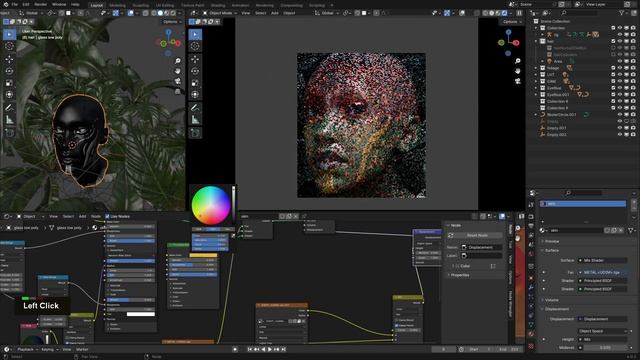Click the Displacement input link button
The width and height of the screenshot is (640, 360).
point(602,319)
